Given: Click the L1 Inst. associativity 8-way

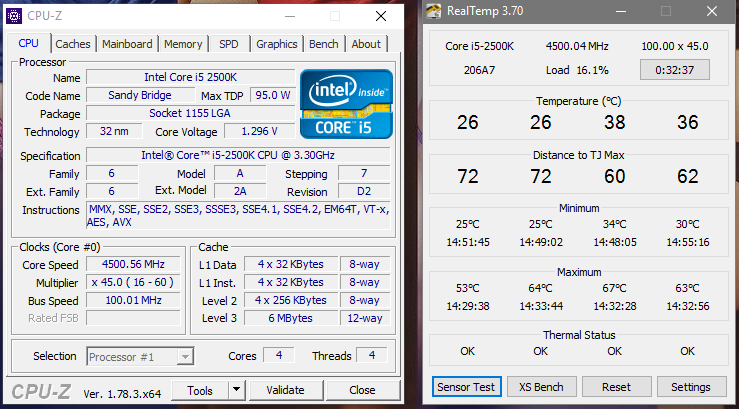Looking at the screenshot, I should point(365,282).
